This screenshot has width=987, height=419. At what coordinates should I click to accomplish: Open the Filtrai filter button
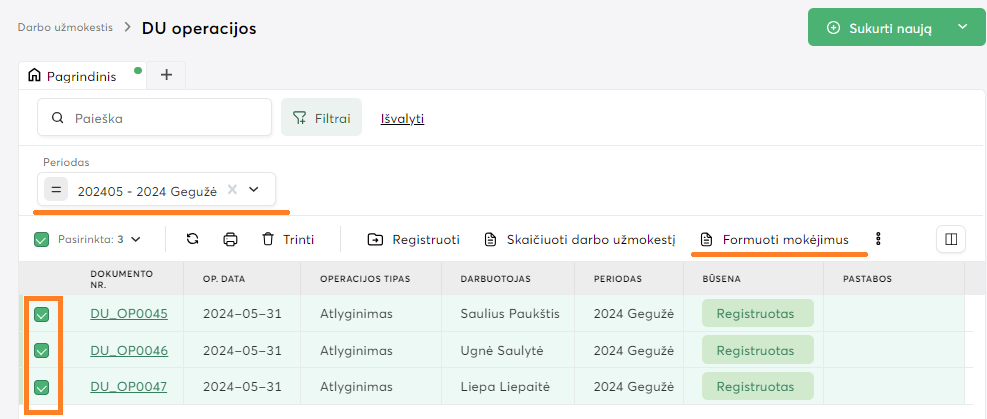pos(321,118)
